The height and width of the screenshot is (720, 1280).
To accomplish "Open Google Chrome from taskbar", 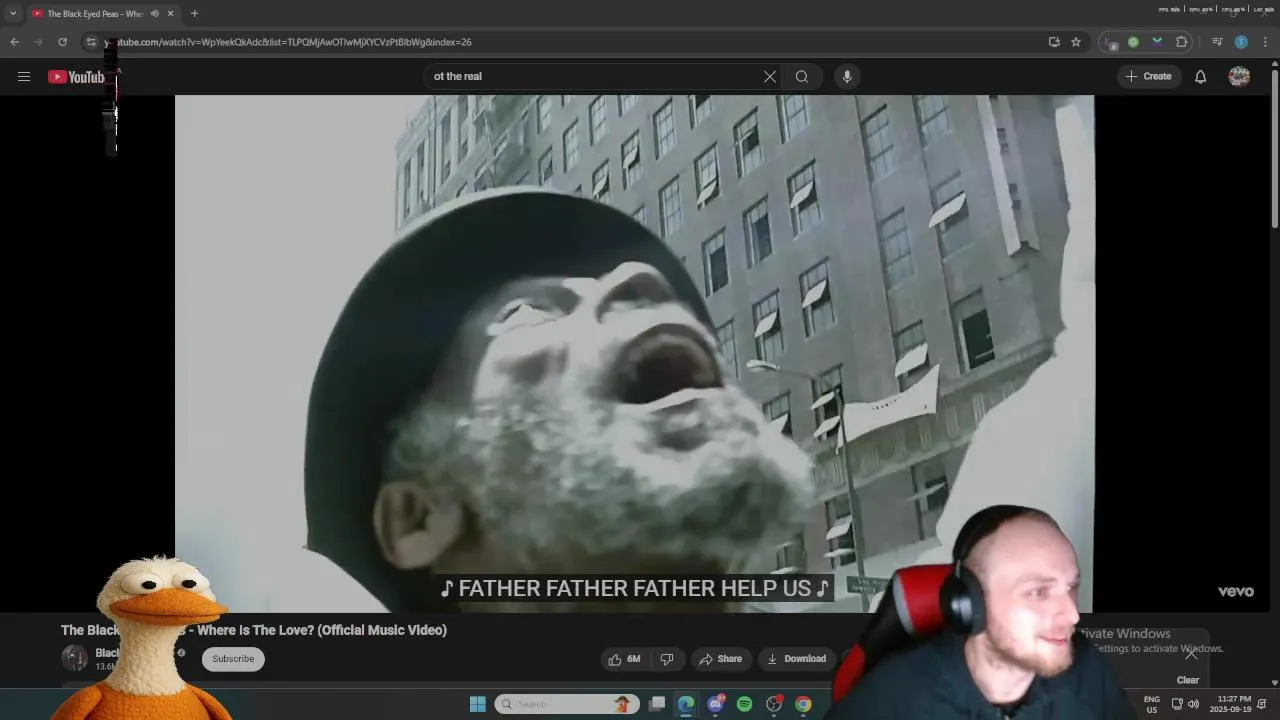I will pos(803,704).
